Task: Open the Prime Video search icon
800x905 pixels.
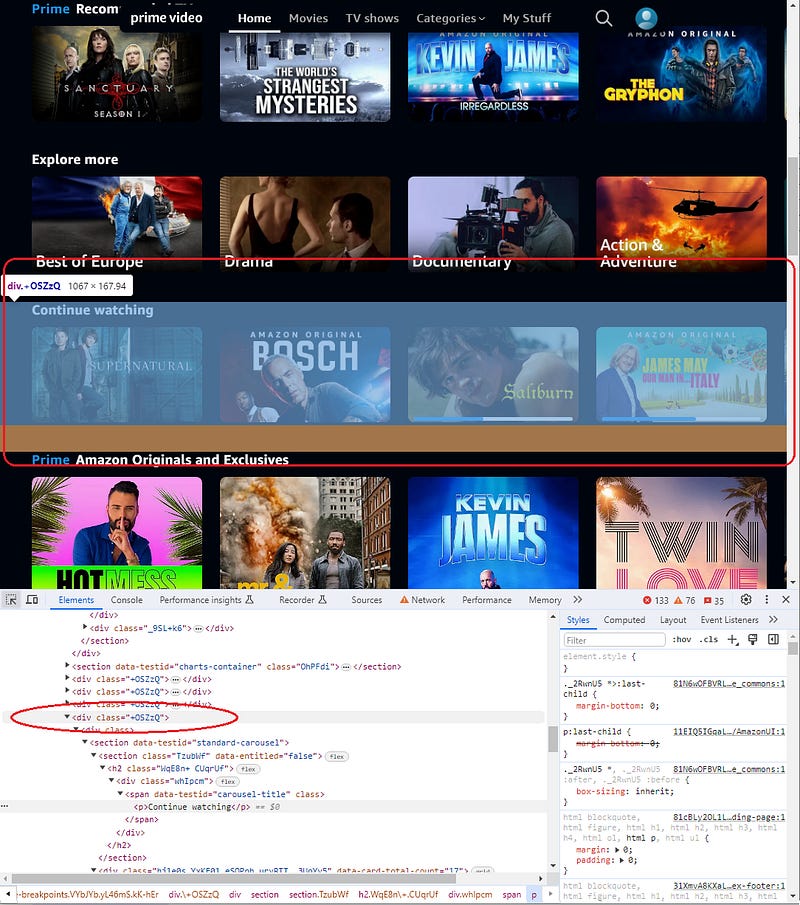Action: tap(603, 18)
